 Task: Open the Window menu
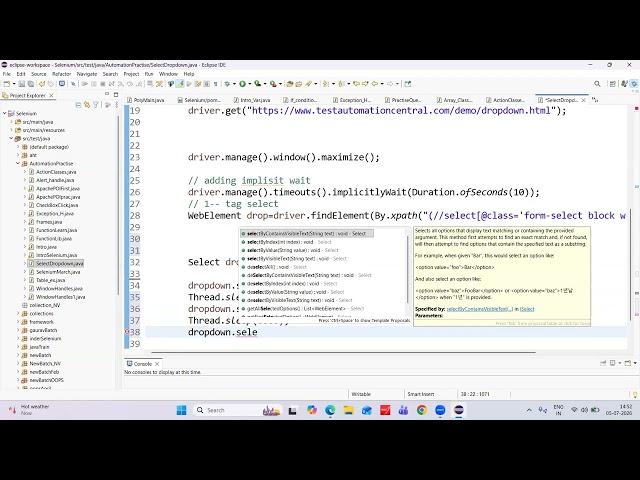[x=168, y=74]
